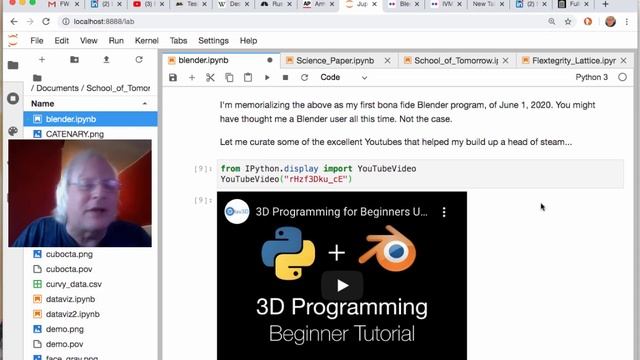Open the Kernel menu
Image resolution: width=640 pixels, height=360 pixels.
tap(147, 41)
